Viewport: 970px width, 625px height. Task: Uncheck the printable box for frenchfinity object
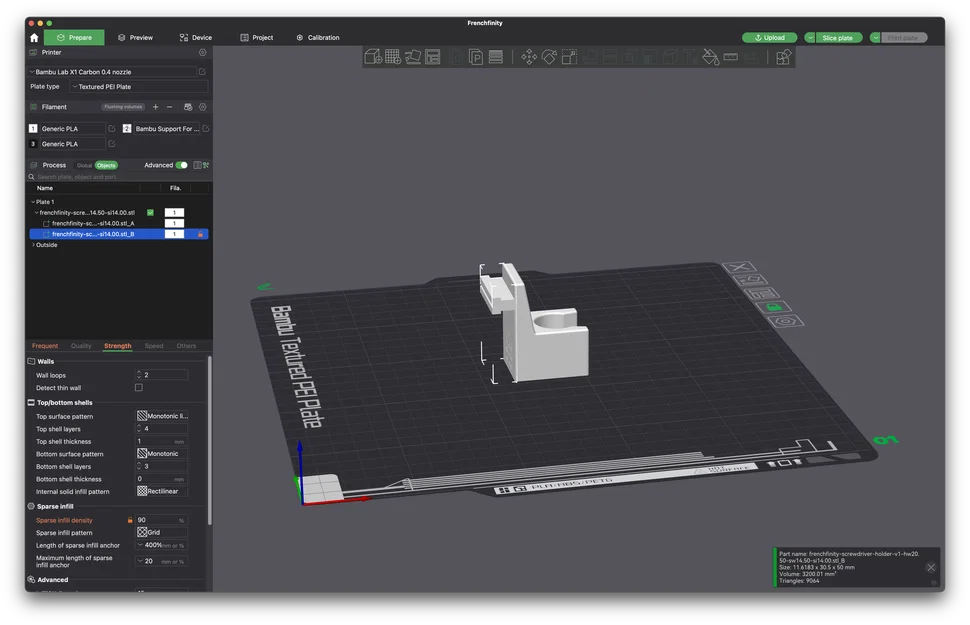click(x=150, y=213)
